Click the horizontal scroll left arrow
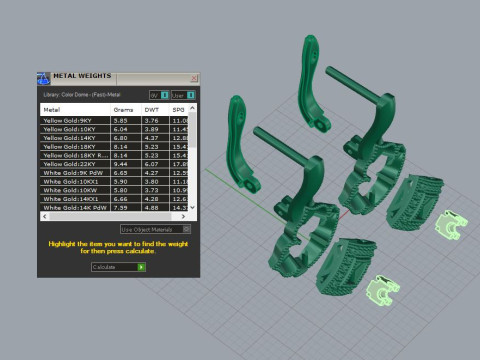Viewport: 480px width, 360px height. point(45,216)
